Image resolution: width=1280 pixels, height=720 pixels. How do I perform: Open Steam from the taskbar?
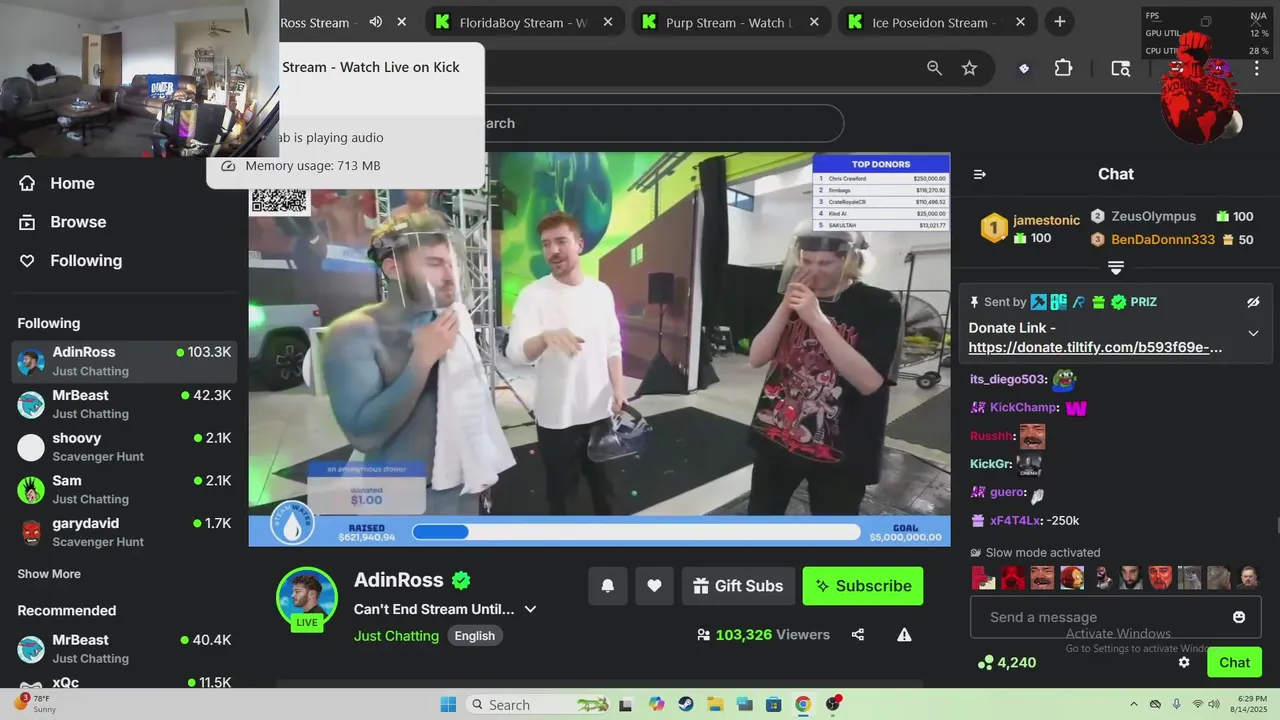685,704
